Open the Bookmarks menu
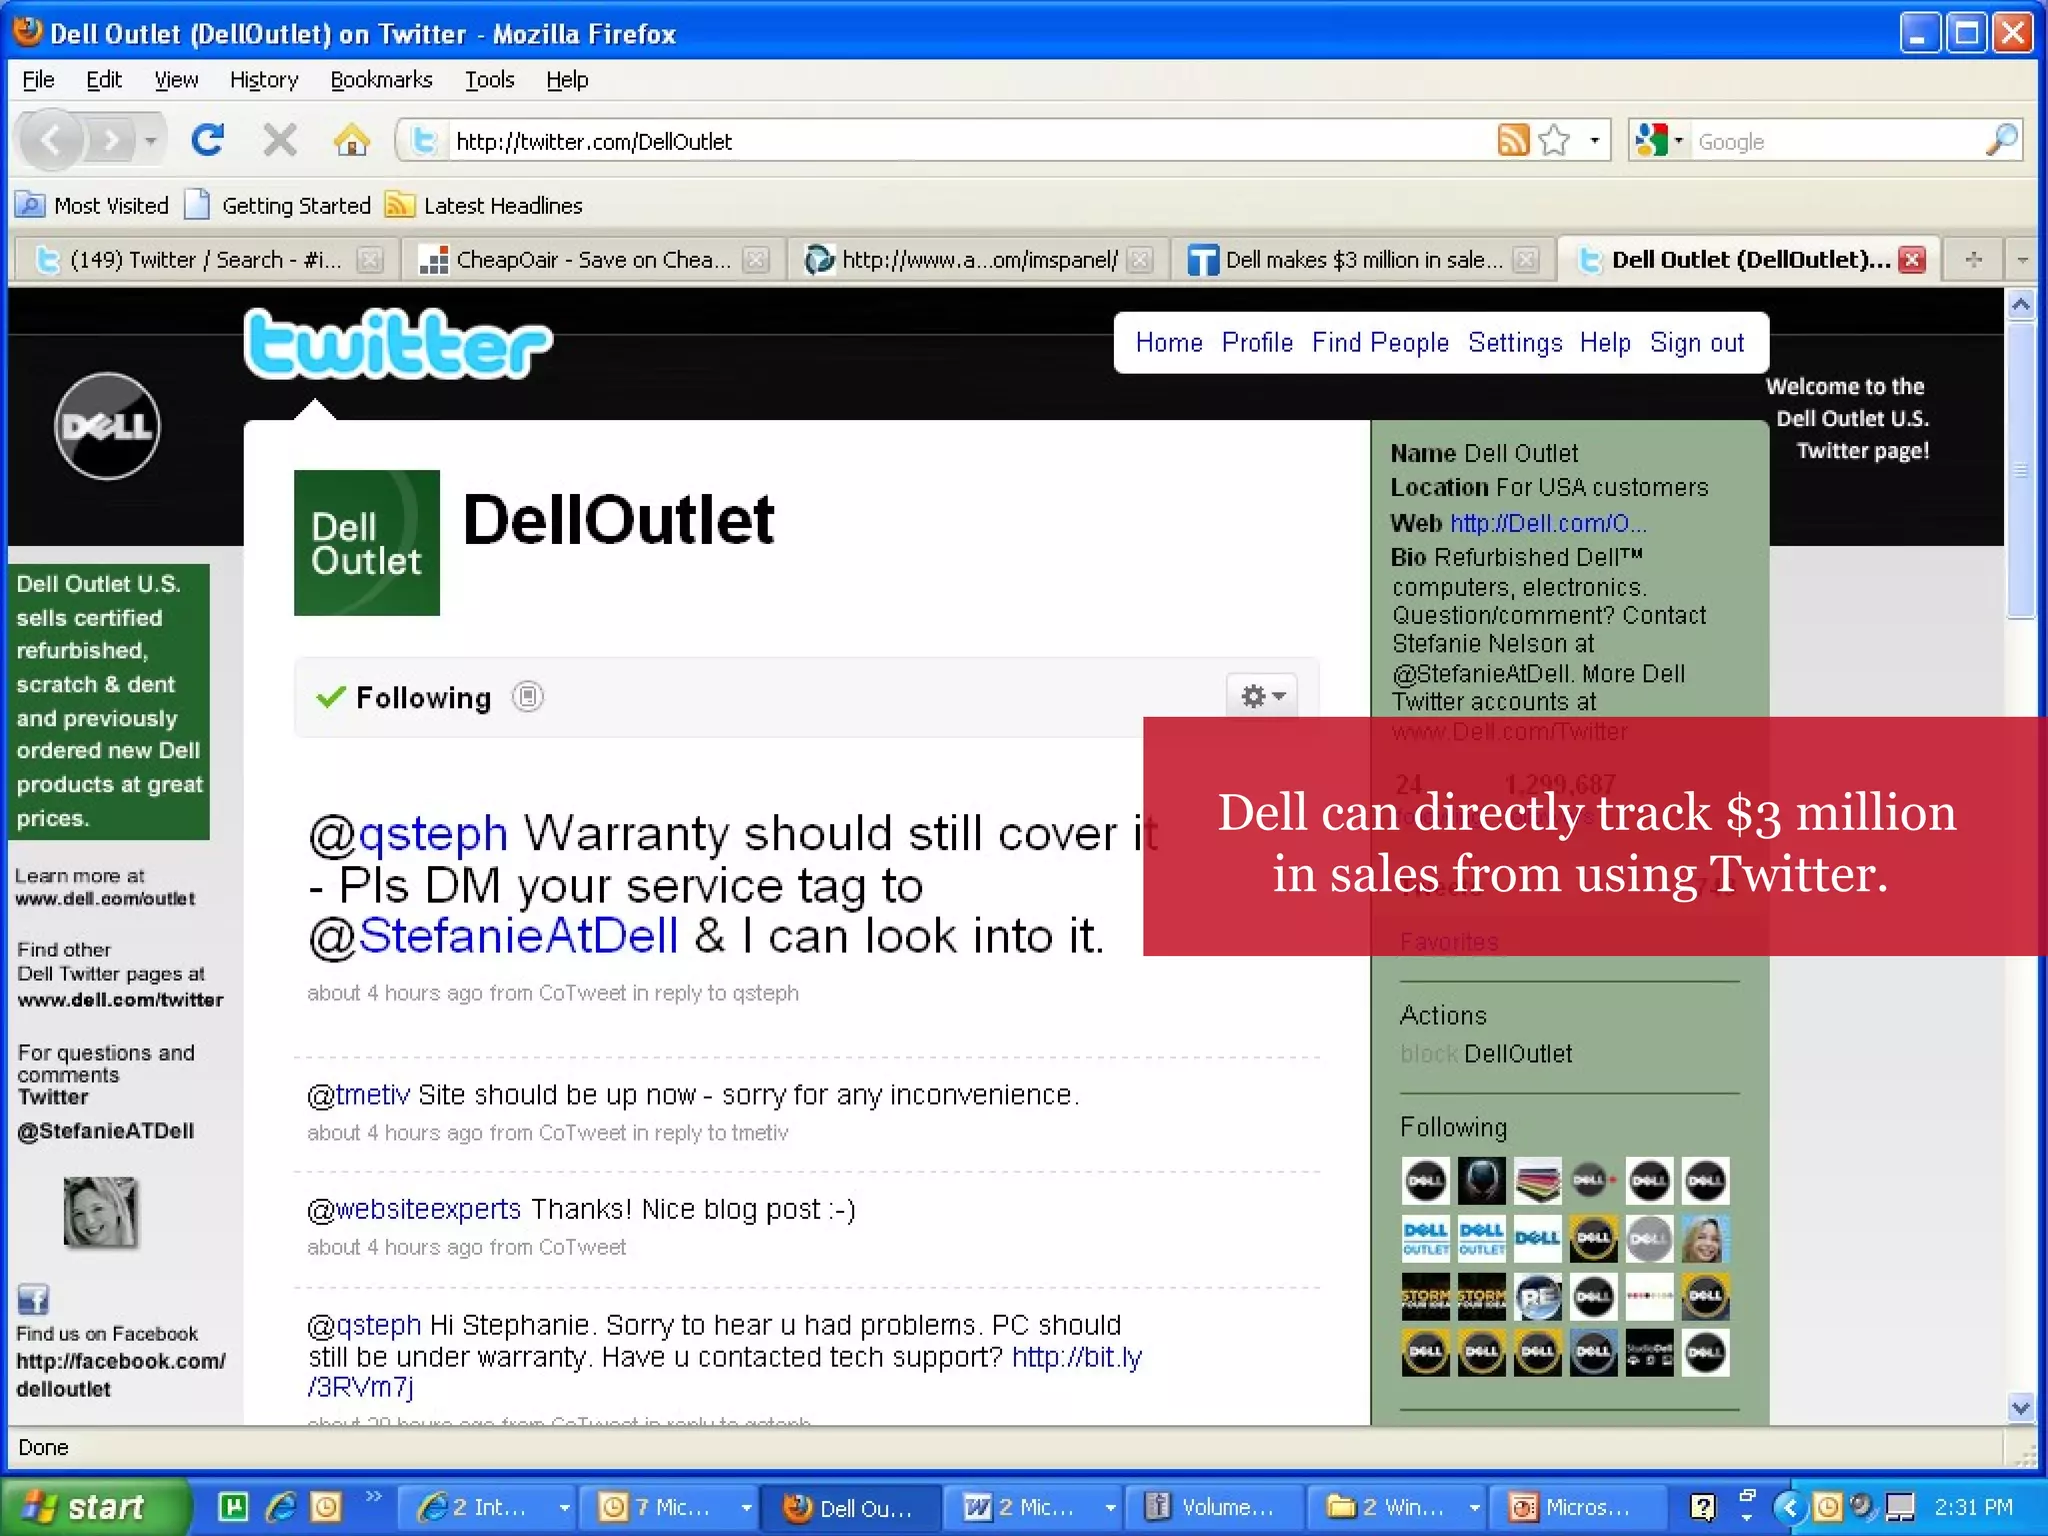 point(381,80)
